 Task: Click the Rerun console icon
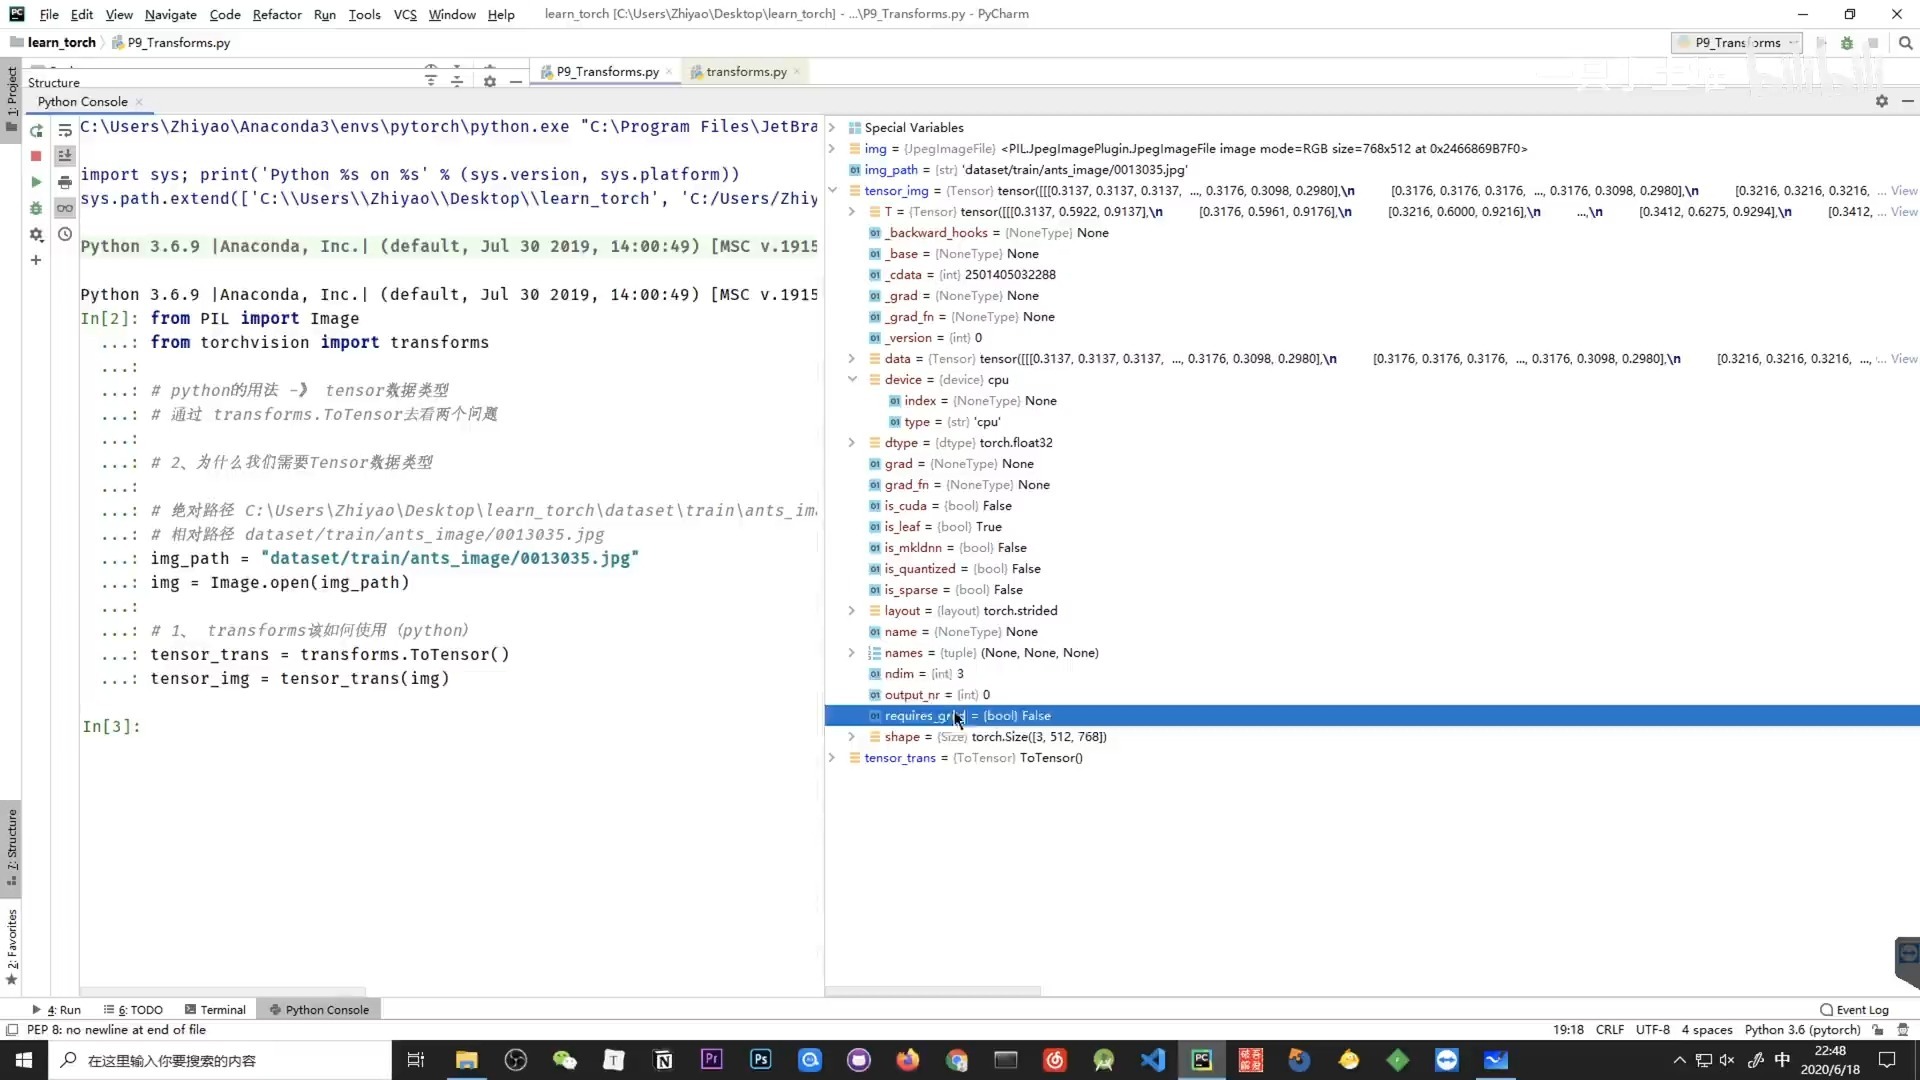point(36,131)
